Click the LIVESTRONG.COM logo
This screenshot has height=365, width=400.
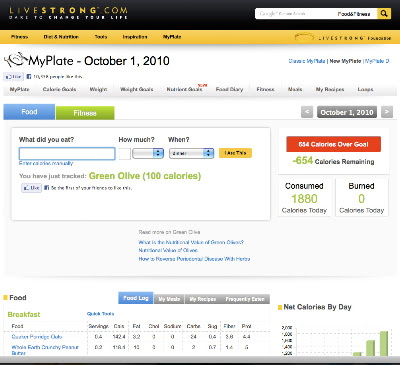coord(68,13)
